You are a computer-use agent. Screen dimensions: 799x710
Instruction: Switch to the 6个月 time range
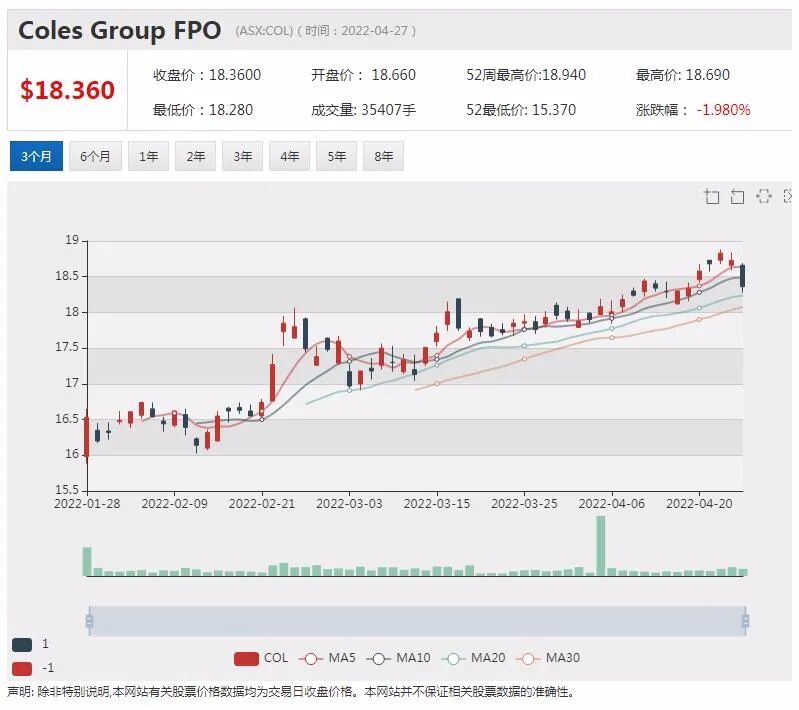tap(95, 156)
